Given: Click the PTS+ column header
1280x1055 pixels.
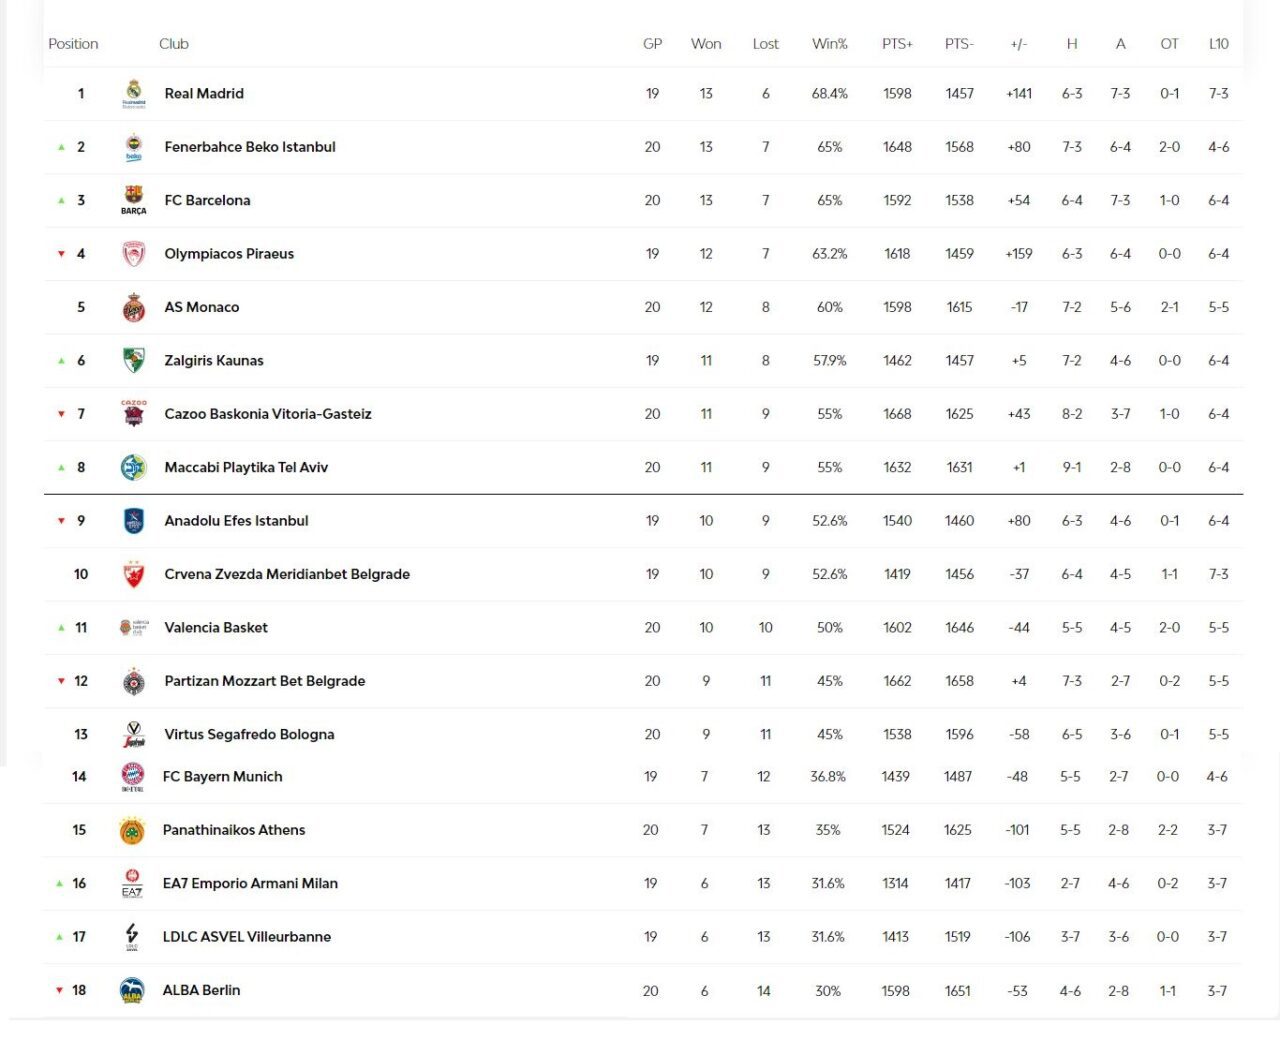Looking at the screenshot, I should coord(897,44).
